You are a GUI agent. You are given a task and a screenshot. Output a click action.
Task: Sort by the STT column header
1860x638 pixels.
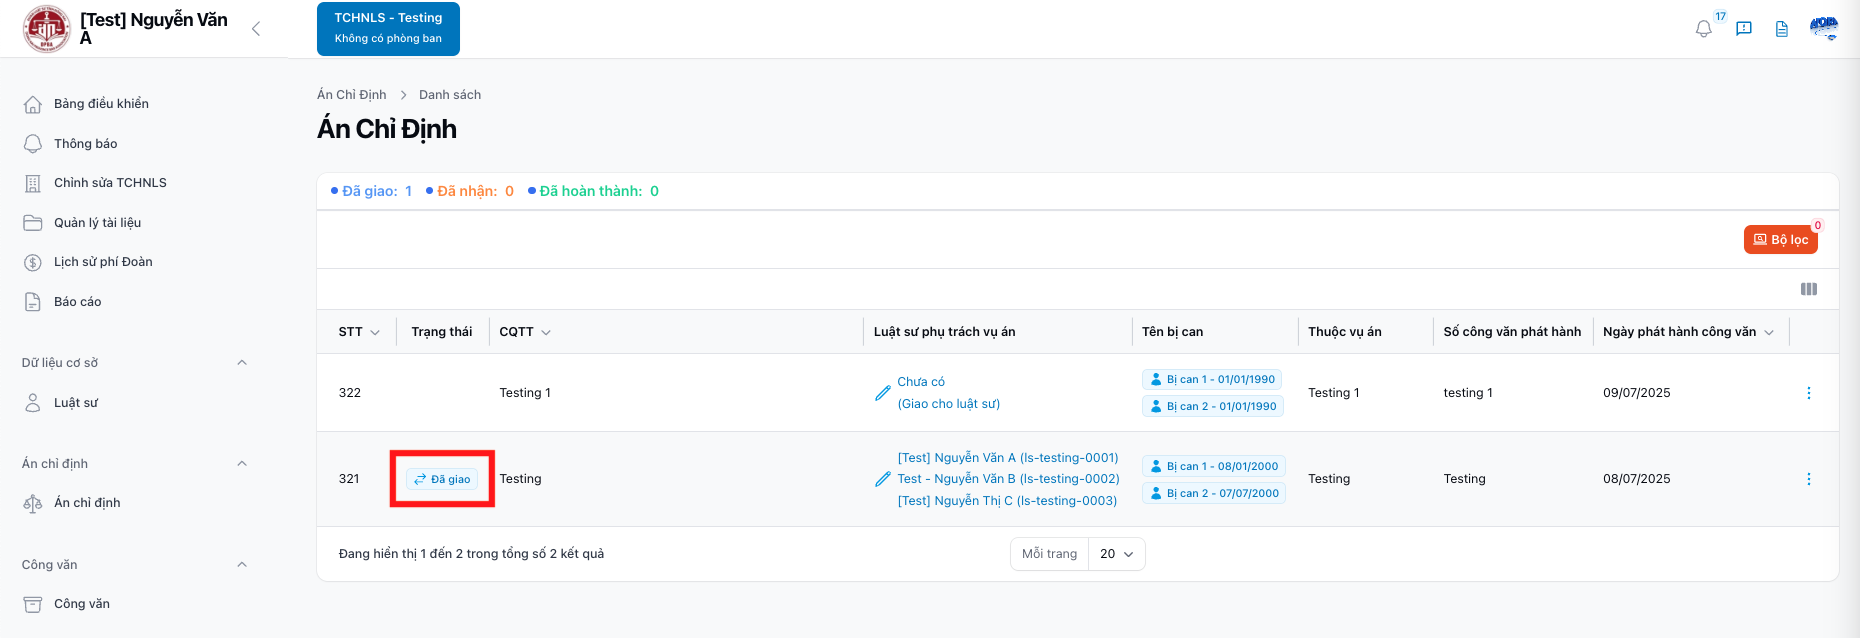coord(358,332)
